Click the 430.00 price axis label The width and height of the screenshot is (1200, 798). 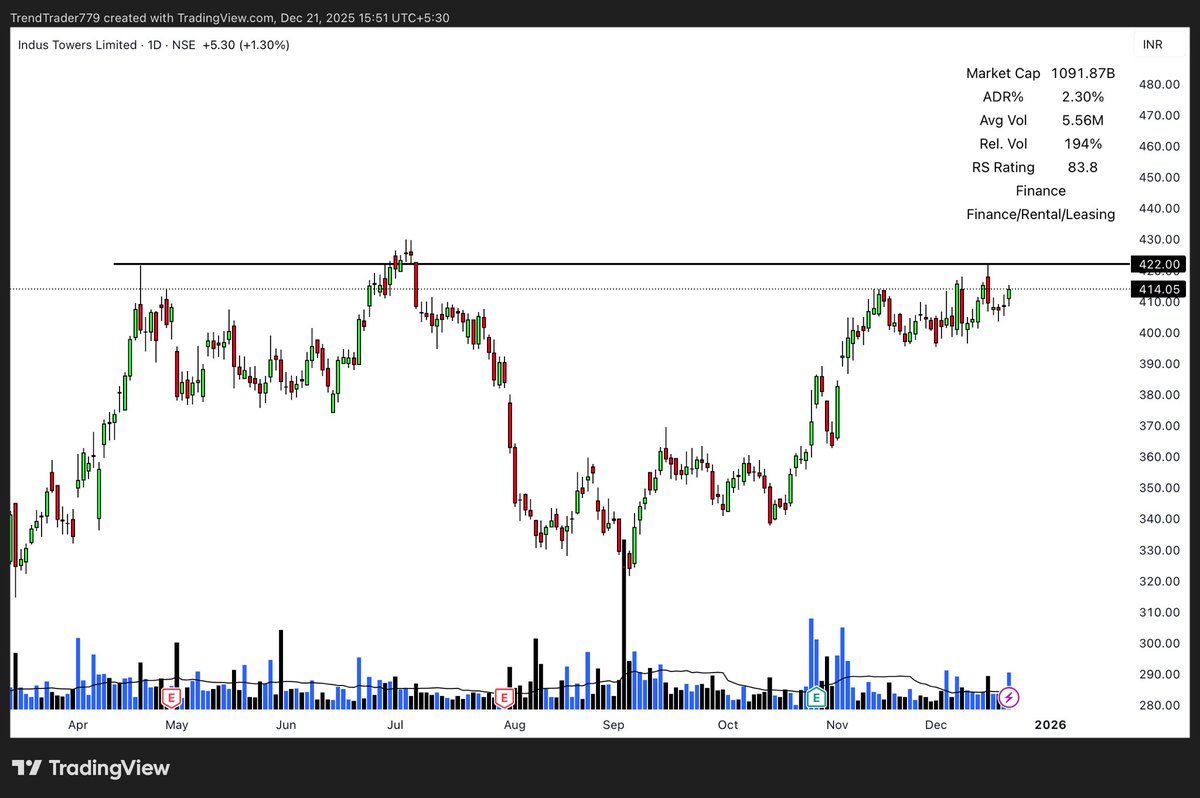point(1159,239)
